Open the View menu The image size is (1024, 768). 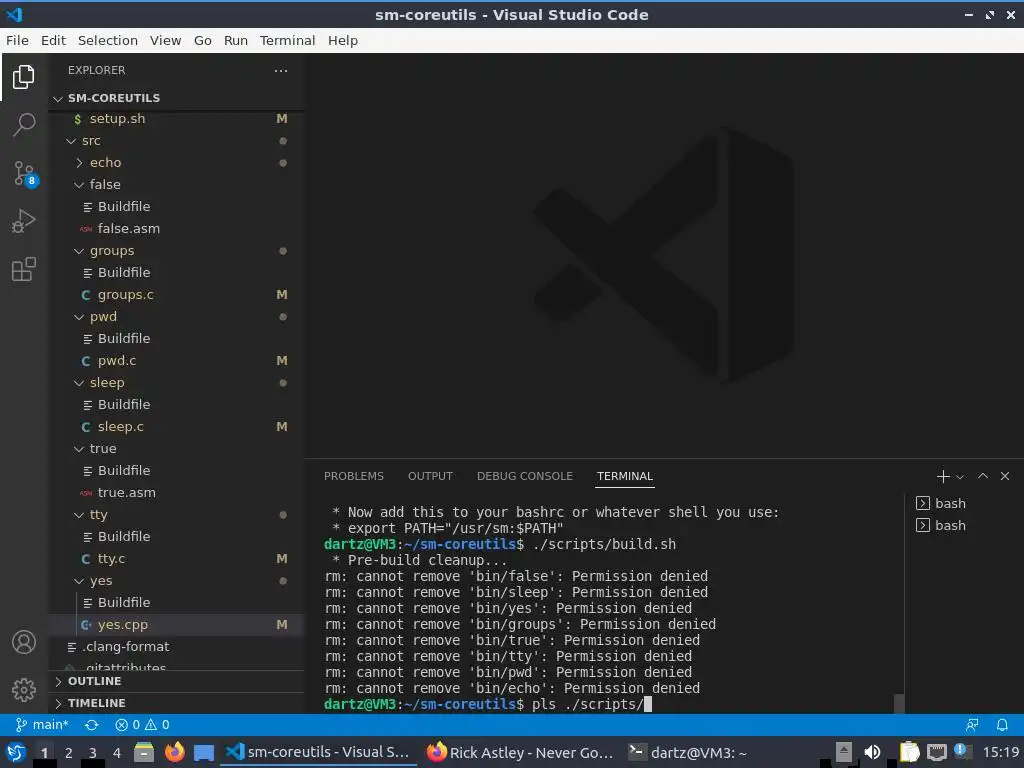pyautogui.click(x=165, y=40)
